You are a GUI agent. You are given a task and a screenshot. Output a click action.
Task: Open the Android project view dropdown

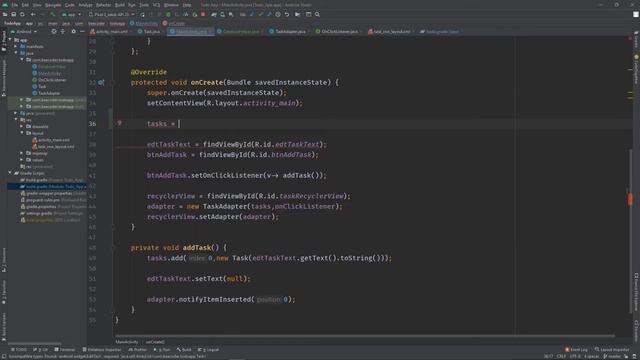tap(24, 31)
